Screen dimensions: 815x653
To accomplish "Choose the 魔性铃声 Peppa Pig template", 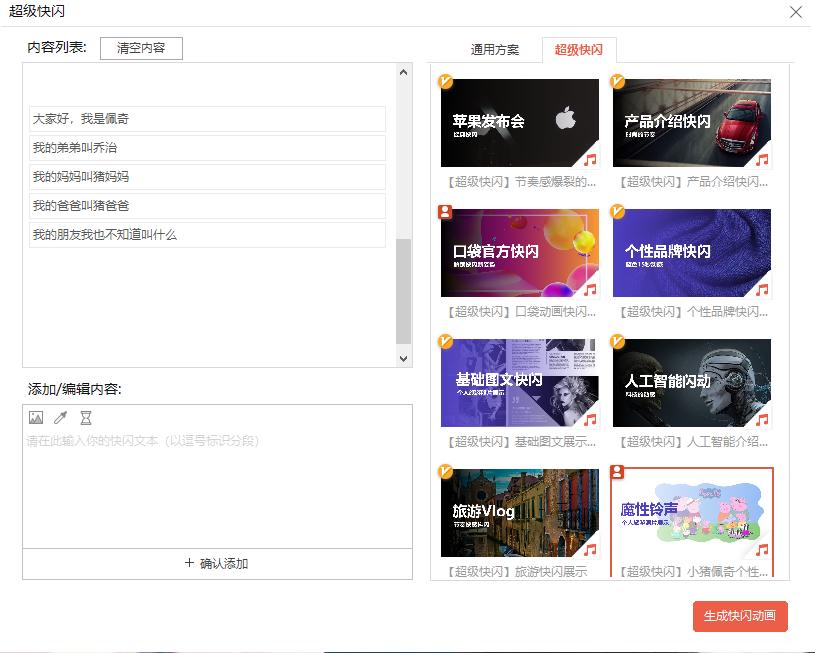I will click(x=691, y=517).
